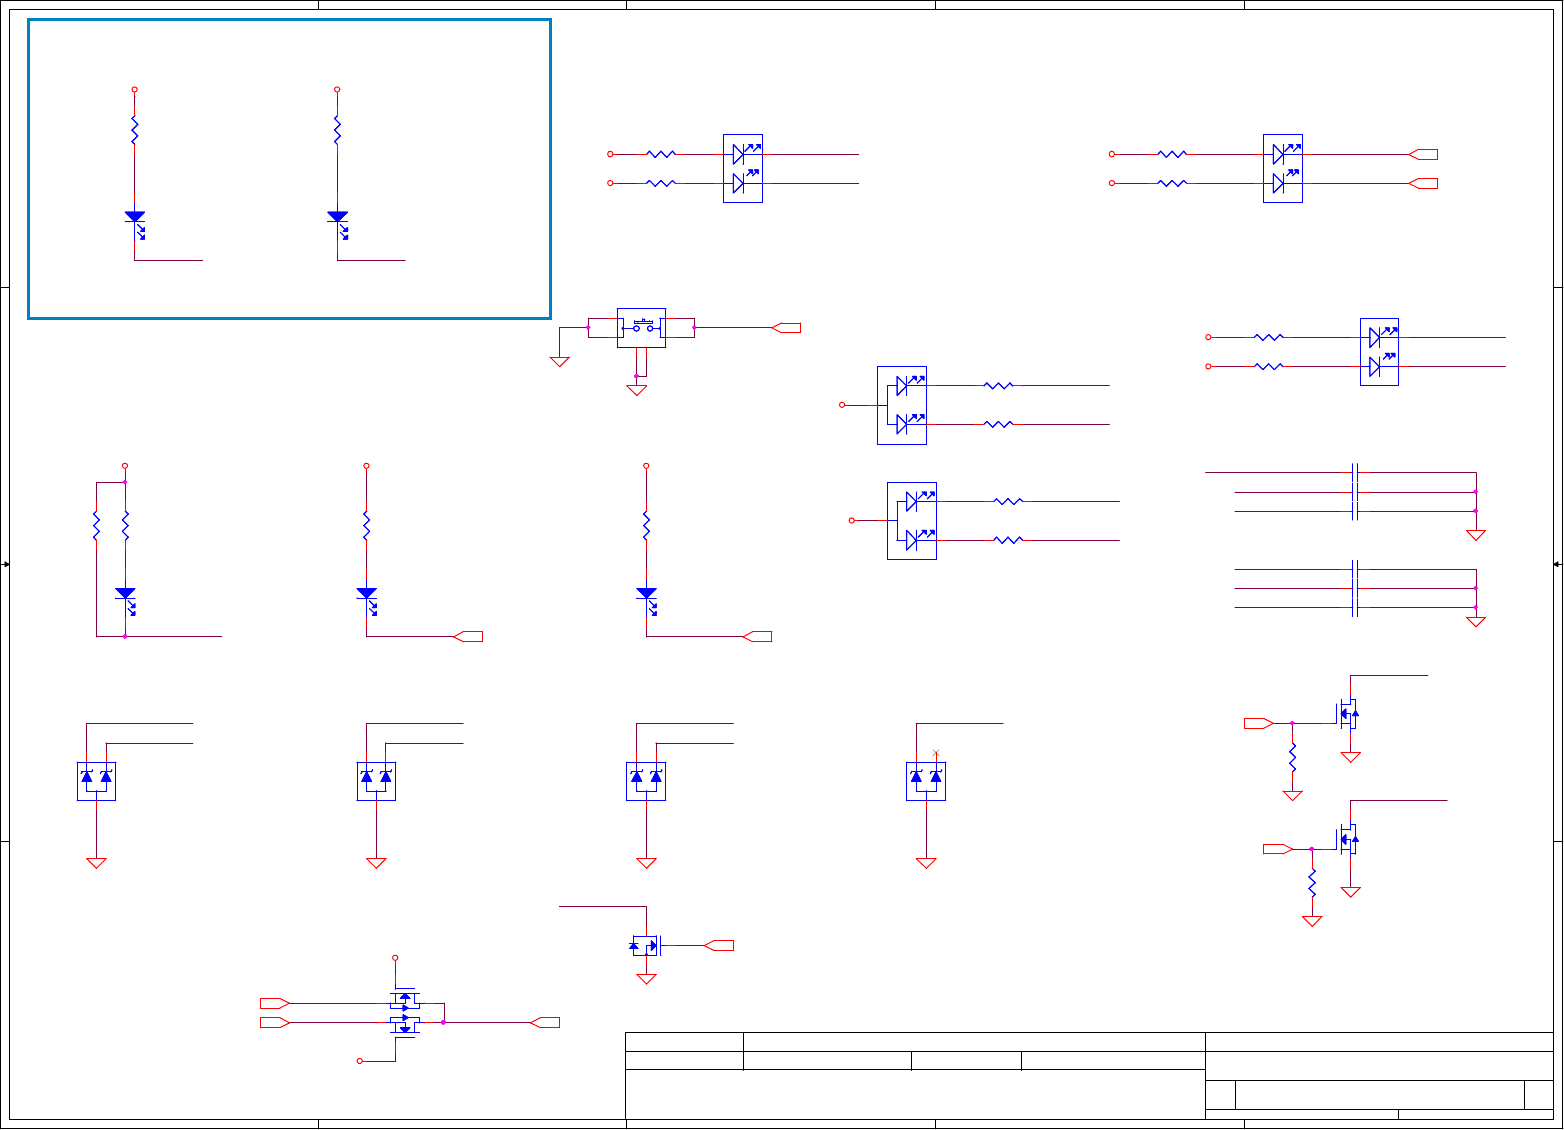Pick the no-connect X marker on the diode array

coord(935,753)
